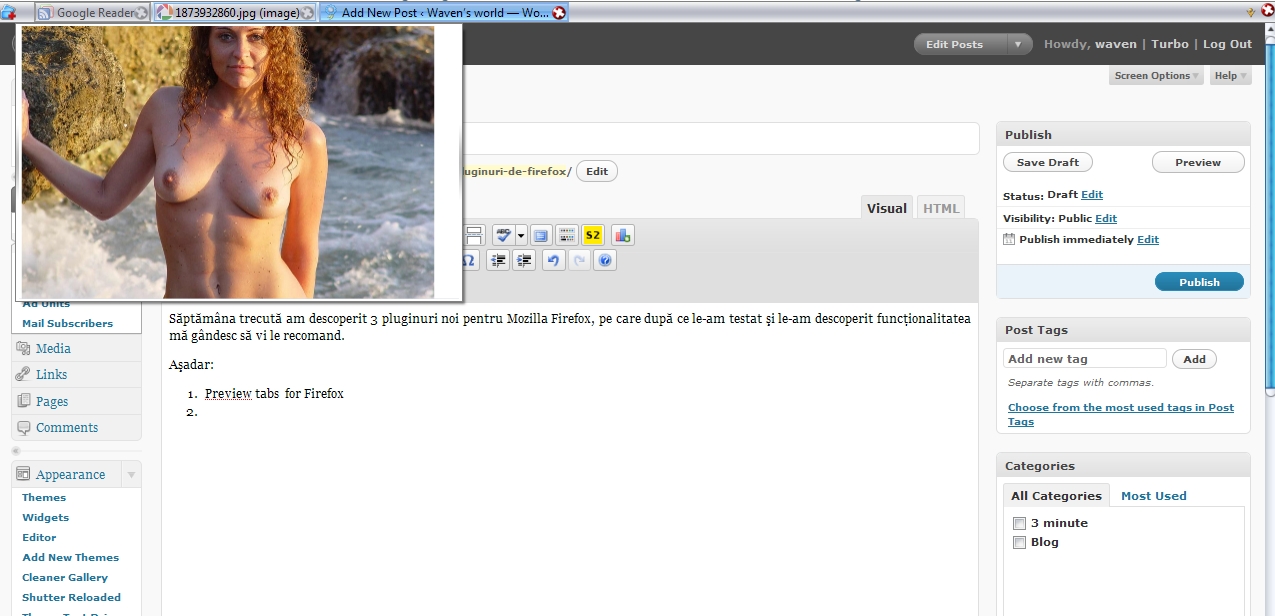Viewport: 1275px width, 616px height.
Task: Insert special character with omega icon
Action: tap(469, 261)
